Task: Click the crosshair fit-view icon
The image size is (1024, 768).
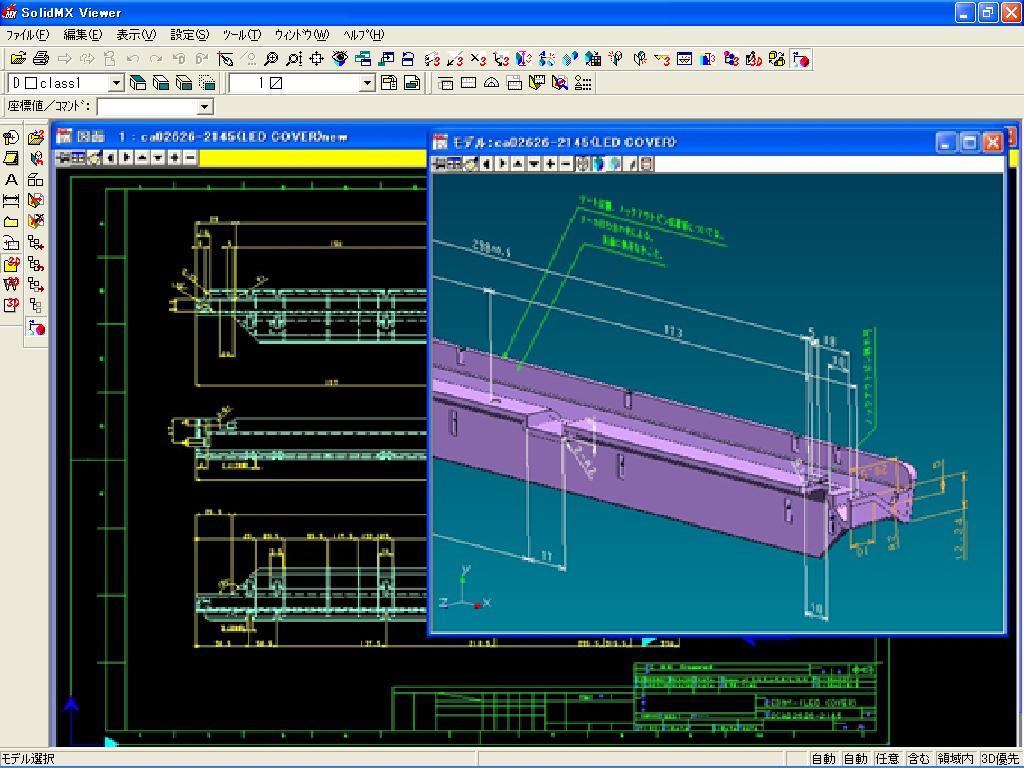Action: tap(316, 59)
